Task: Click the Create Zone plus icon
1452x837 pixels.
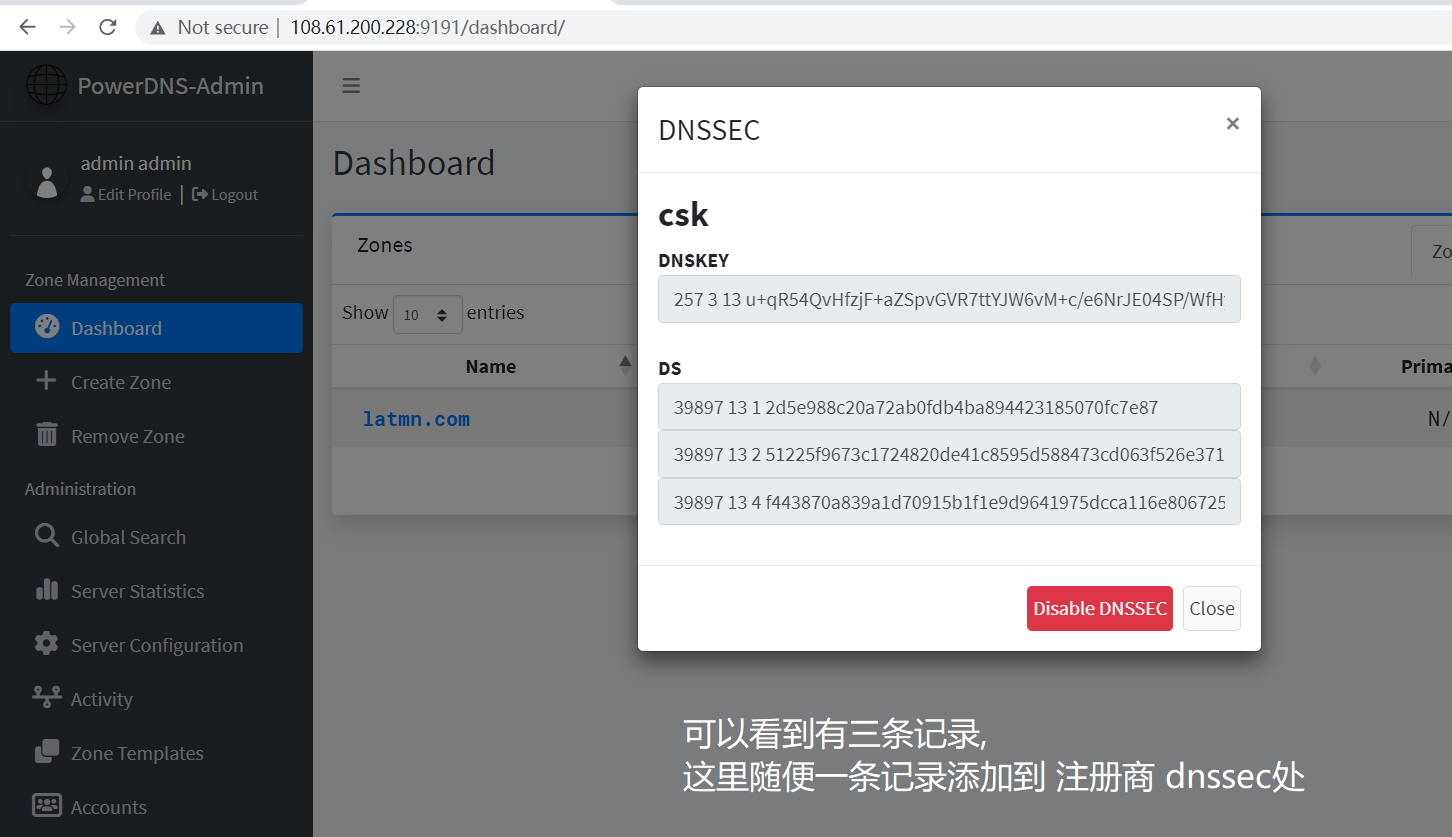Action: (46, 382)
